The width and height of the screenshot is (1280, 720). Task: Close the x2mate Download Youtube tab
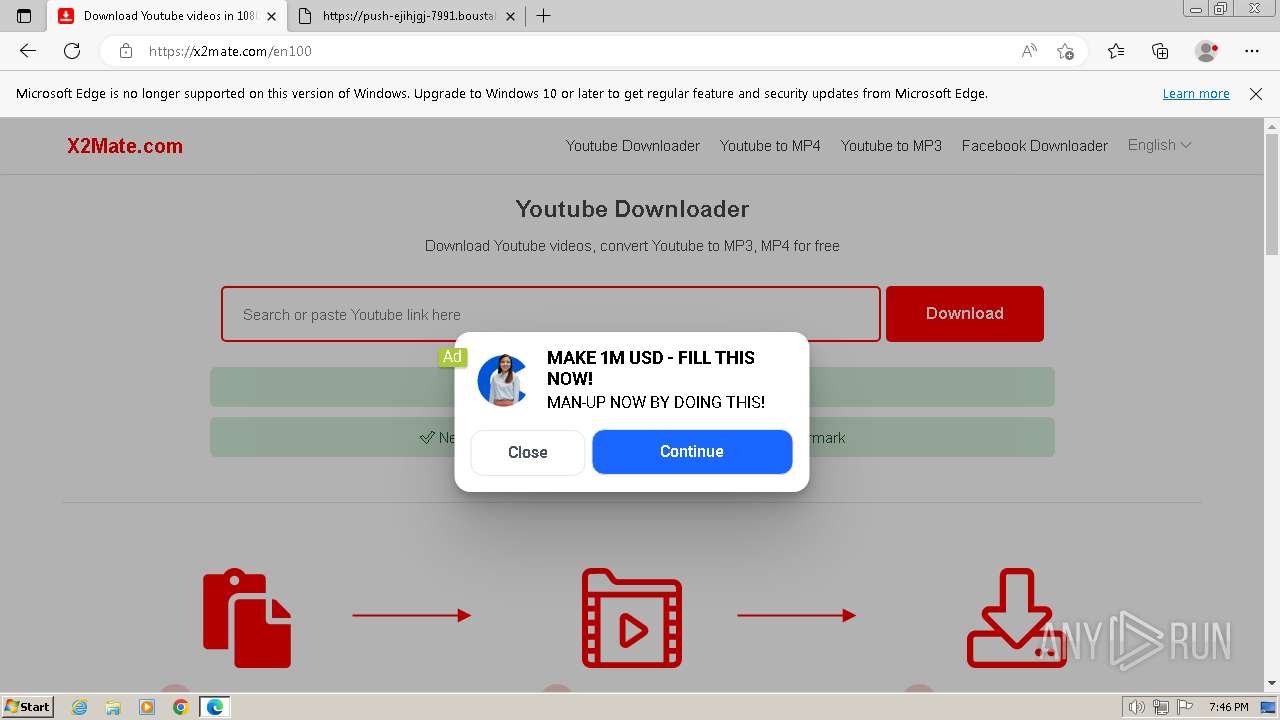click(x=271, y=16)
